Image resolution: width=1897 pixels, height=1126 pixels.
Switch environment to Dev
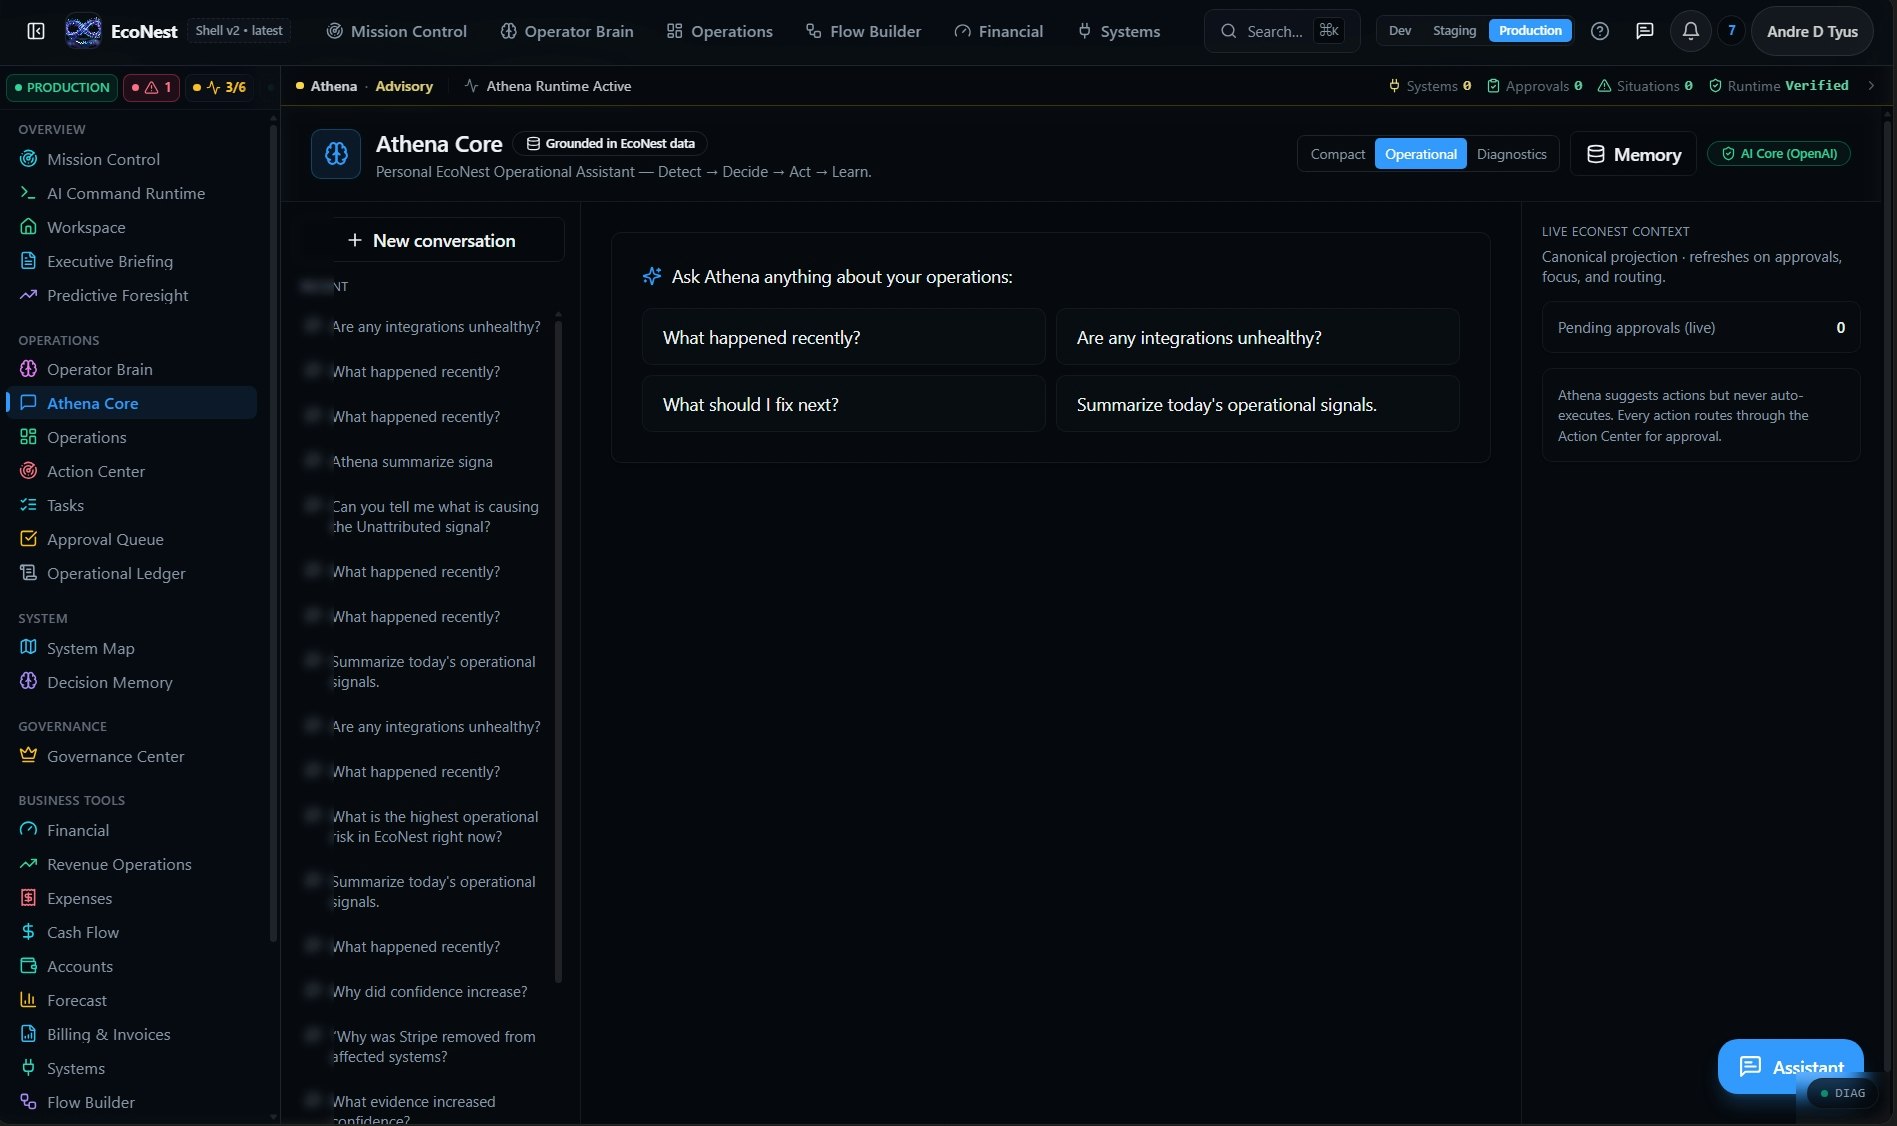pos(1400,31)
